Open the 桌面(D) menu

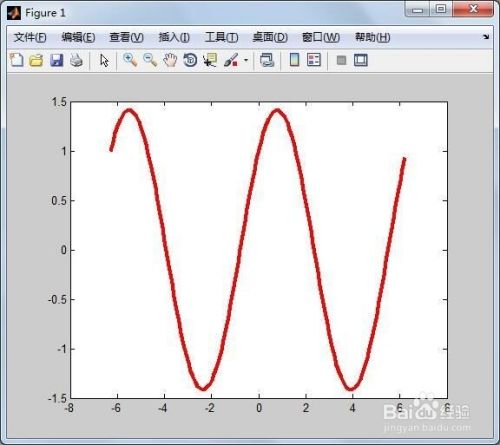click(x=270, y=37)
